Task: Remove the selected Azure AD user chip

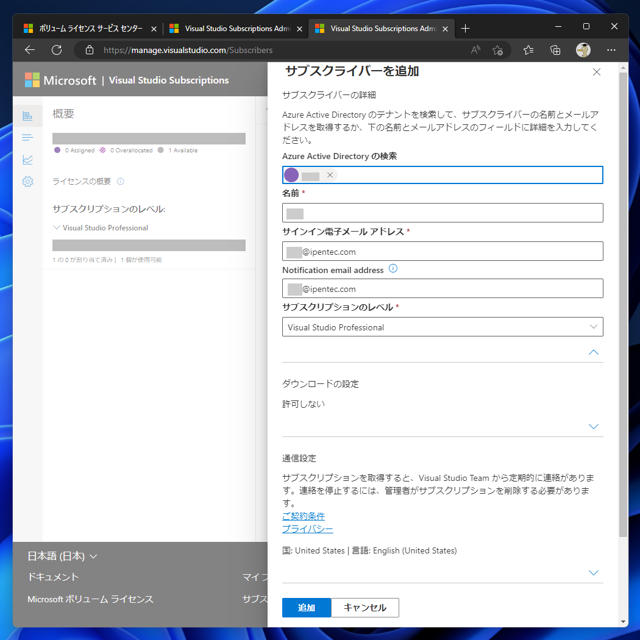Action: click(330, 175)
